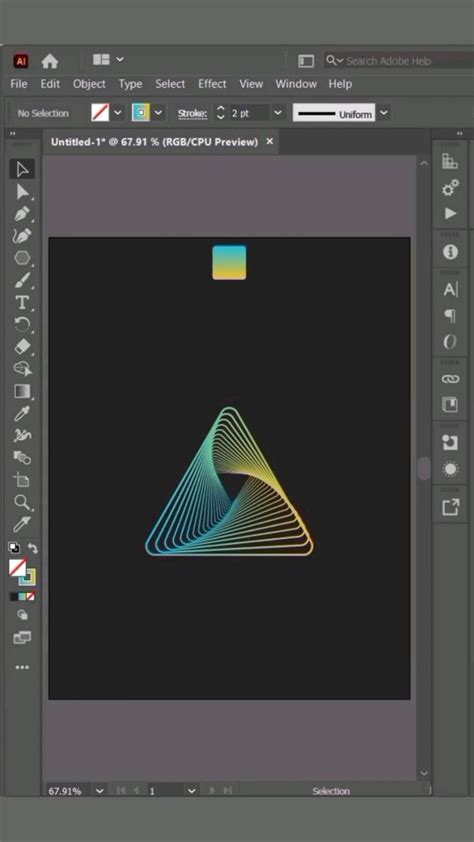This screenshot has width=474, height=842.
Task: Expand the left toolbar panel arrows
Action: (12, 134)
